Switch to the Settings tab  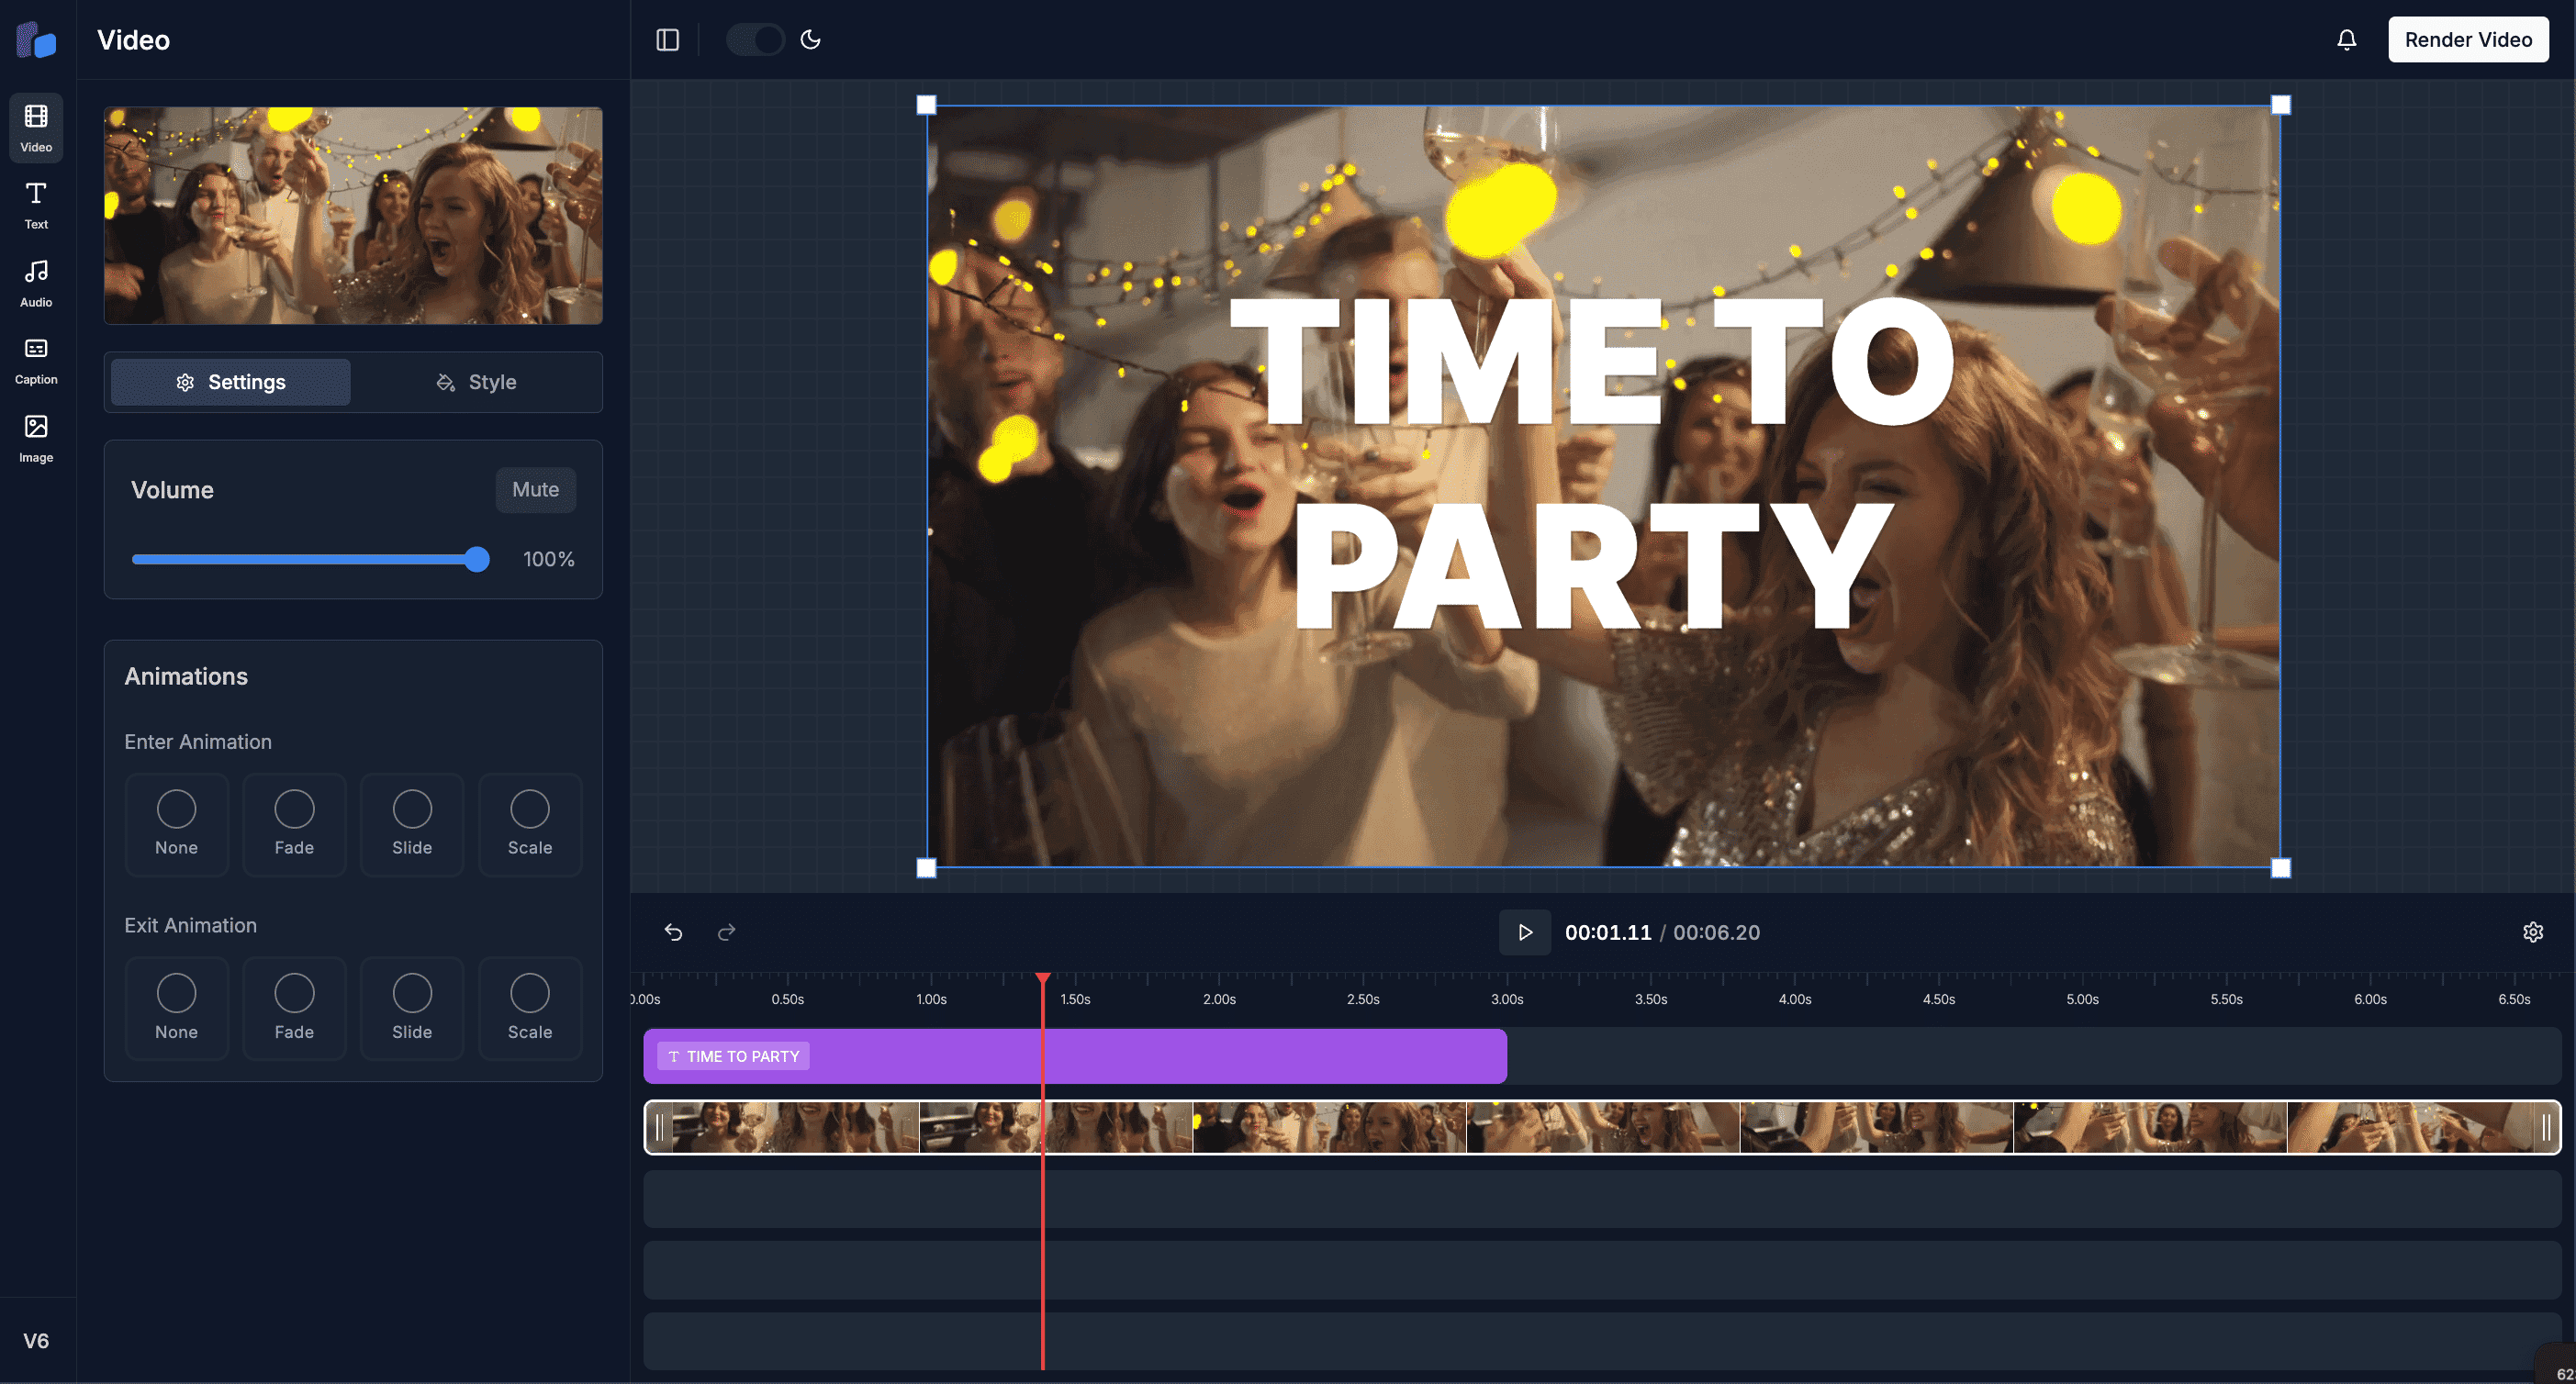click(x=230, y=382)
